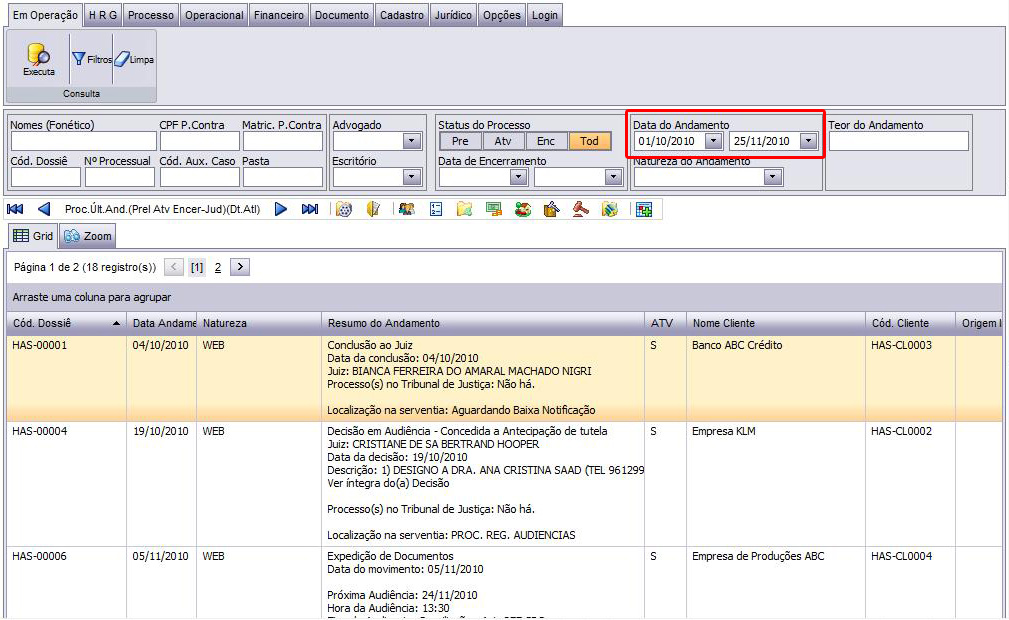The width and height of the screenshot is (1009, 620).
Task: Sort by the Nome Cliente column header
Action: 775,323
